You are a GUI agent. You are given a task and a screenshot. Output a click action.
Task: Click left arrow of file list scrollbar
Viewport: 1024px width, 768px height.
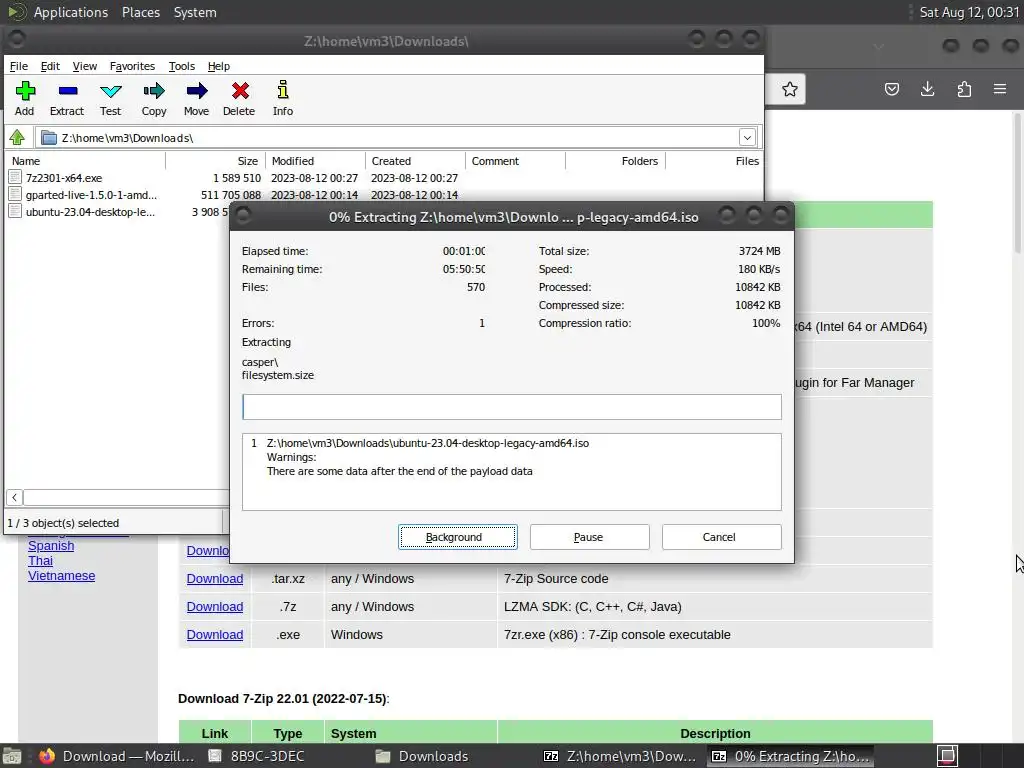click(x=14, y=498)
